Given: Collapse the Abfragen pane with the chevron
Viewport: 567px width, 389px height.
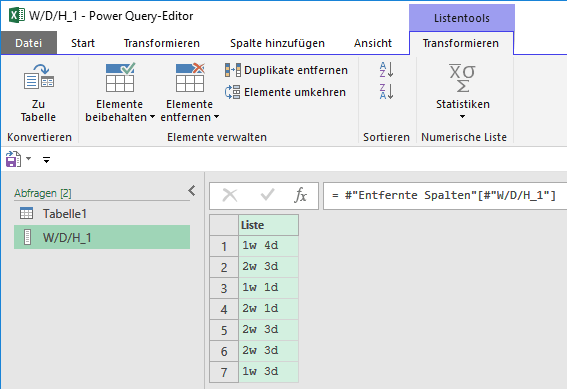Looking at the screenshot, I should coord(192,191).
